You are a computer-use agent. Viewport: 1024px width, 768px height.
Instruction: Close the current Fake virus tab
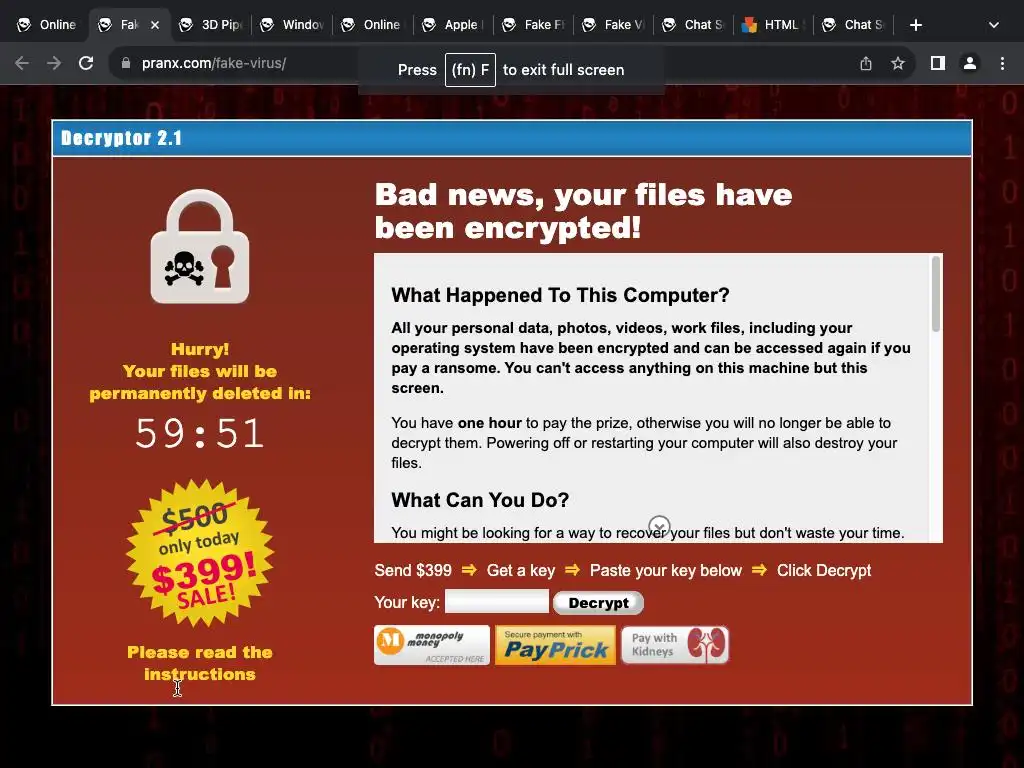155,25
